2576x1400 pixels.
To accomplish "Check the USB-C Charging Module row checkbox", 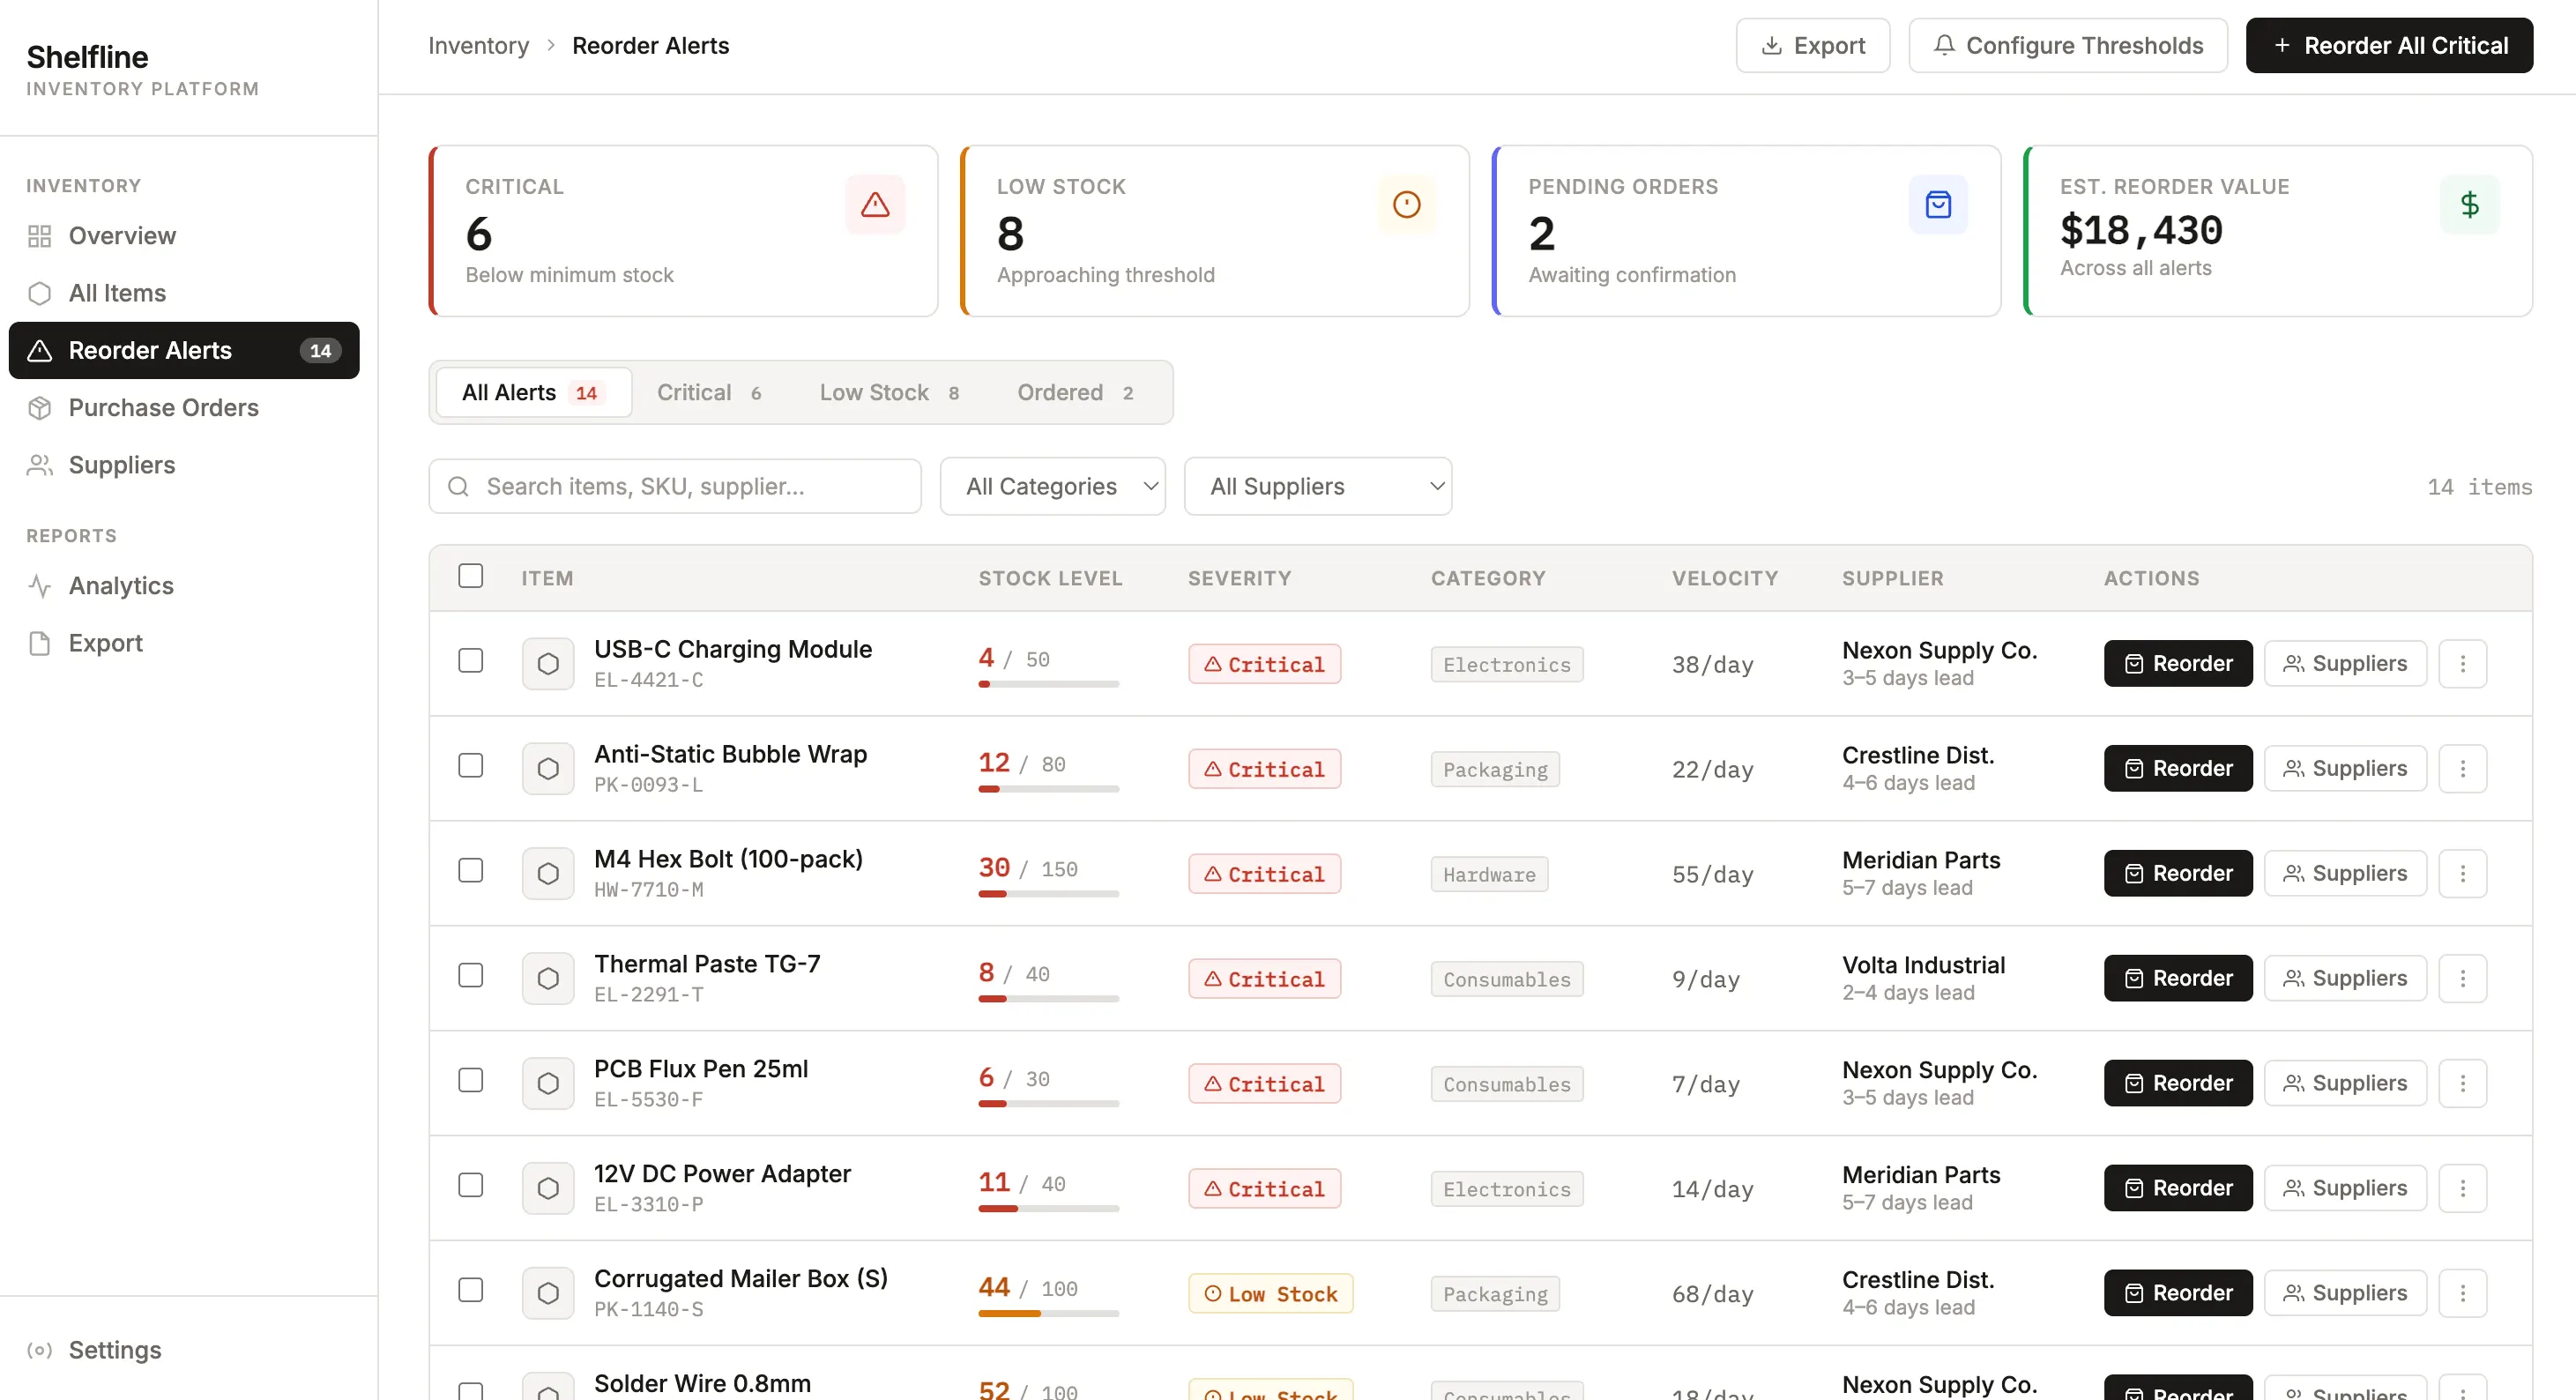I will [470, 661].
